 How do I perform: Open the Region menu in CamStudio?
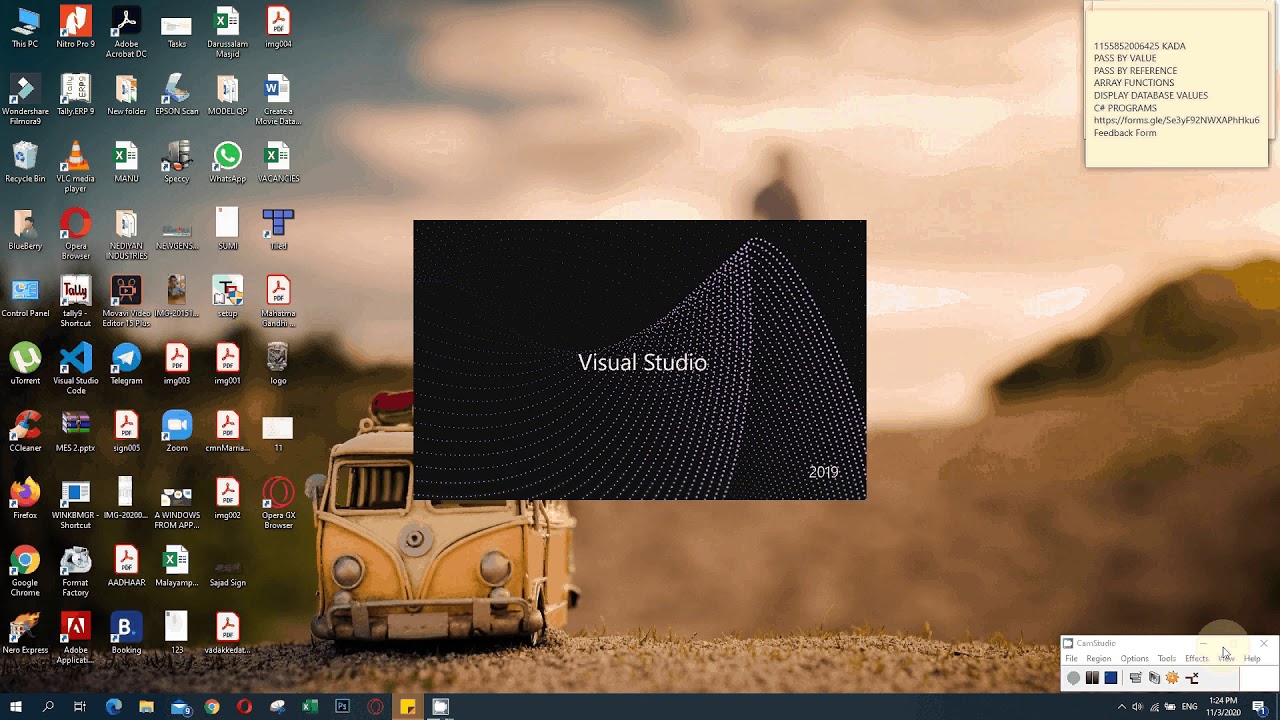click(1099, 659)
